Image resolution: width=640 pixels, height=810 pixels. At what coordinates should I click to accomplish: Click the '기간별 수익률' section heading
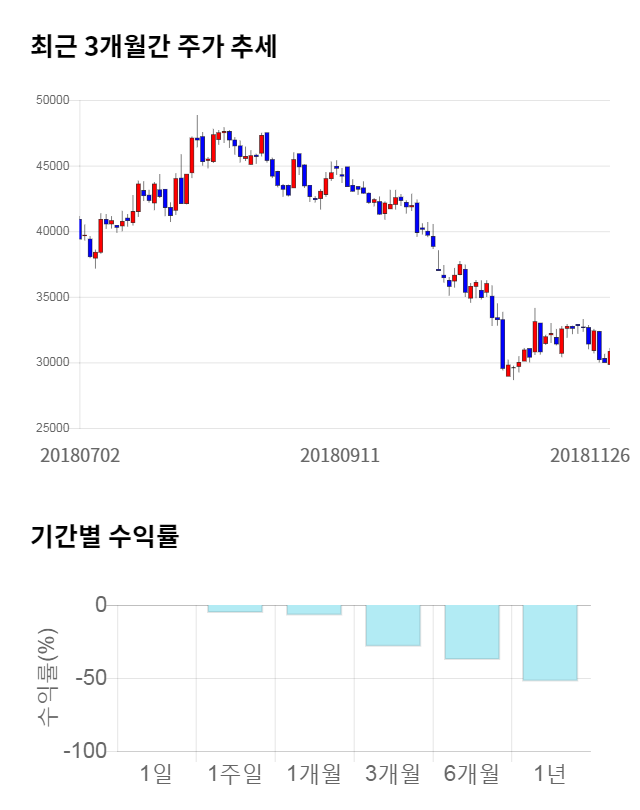(x=104, y=535)
